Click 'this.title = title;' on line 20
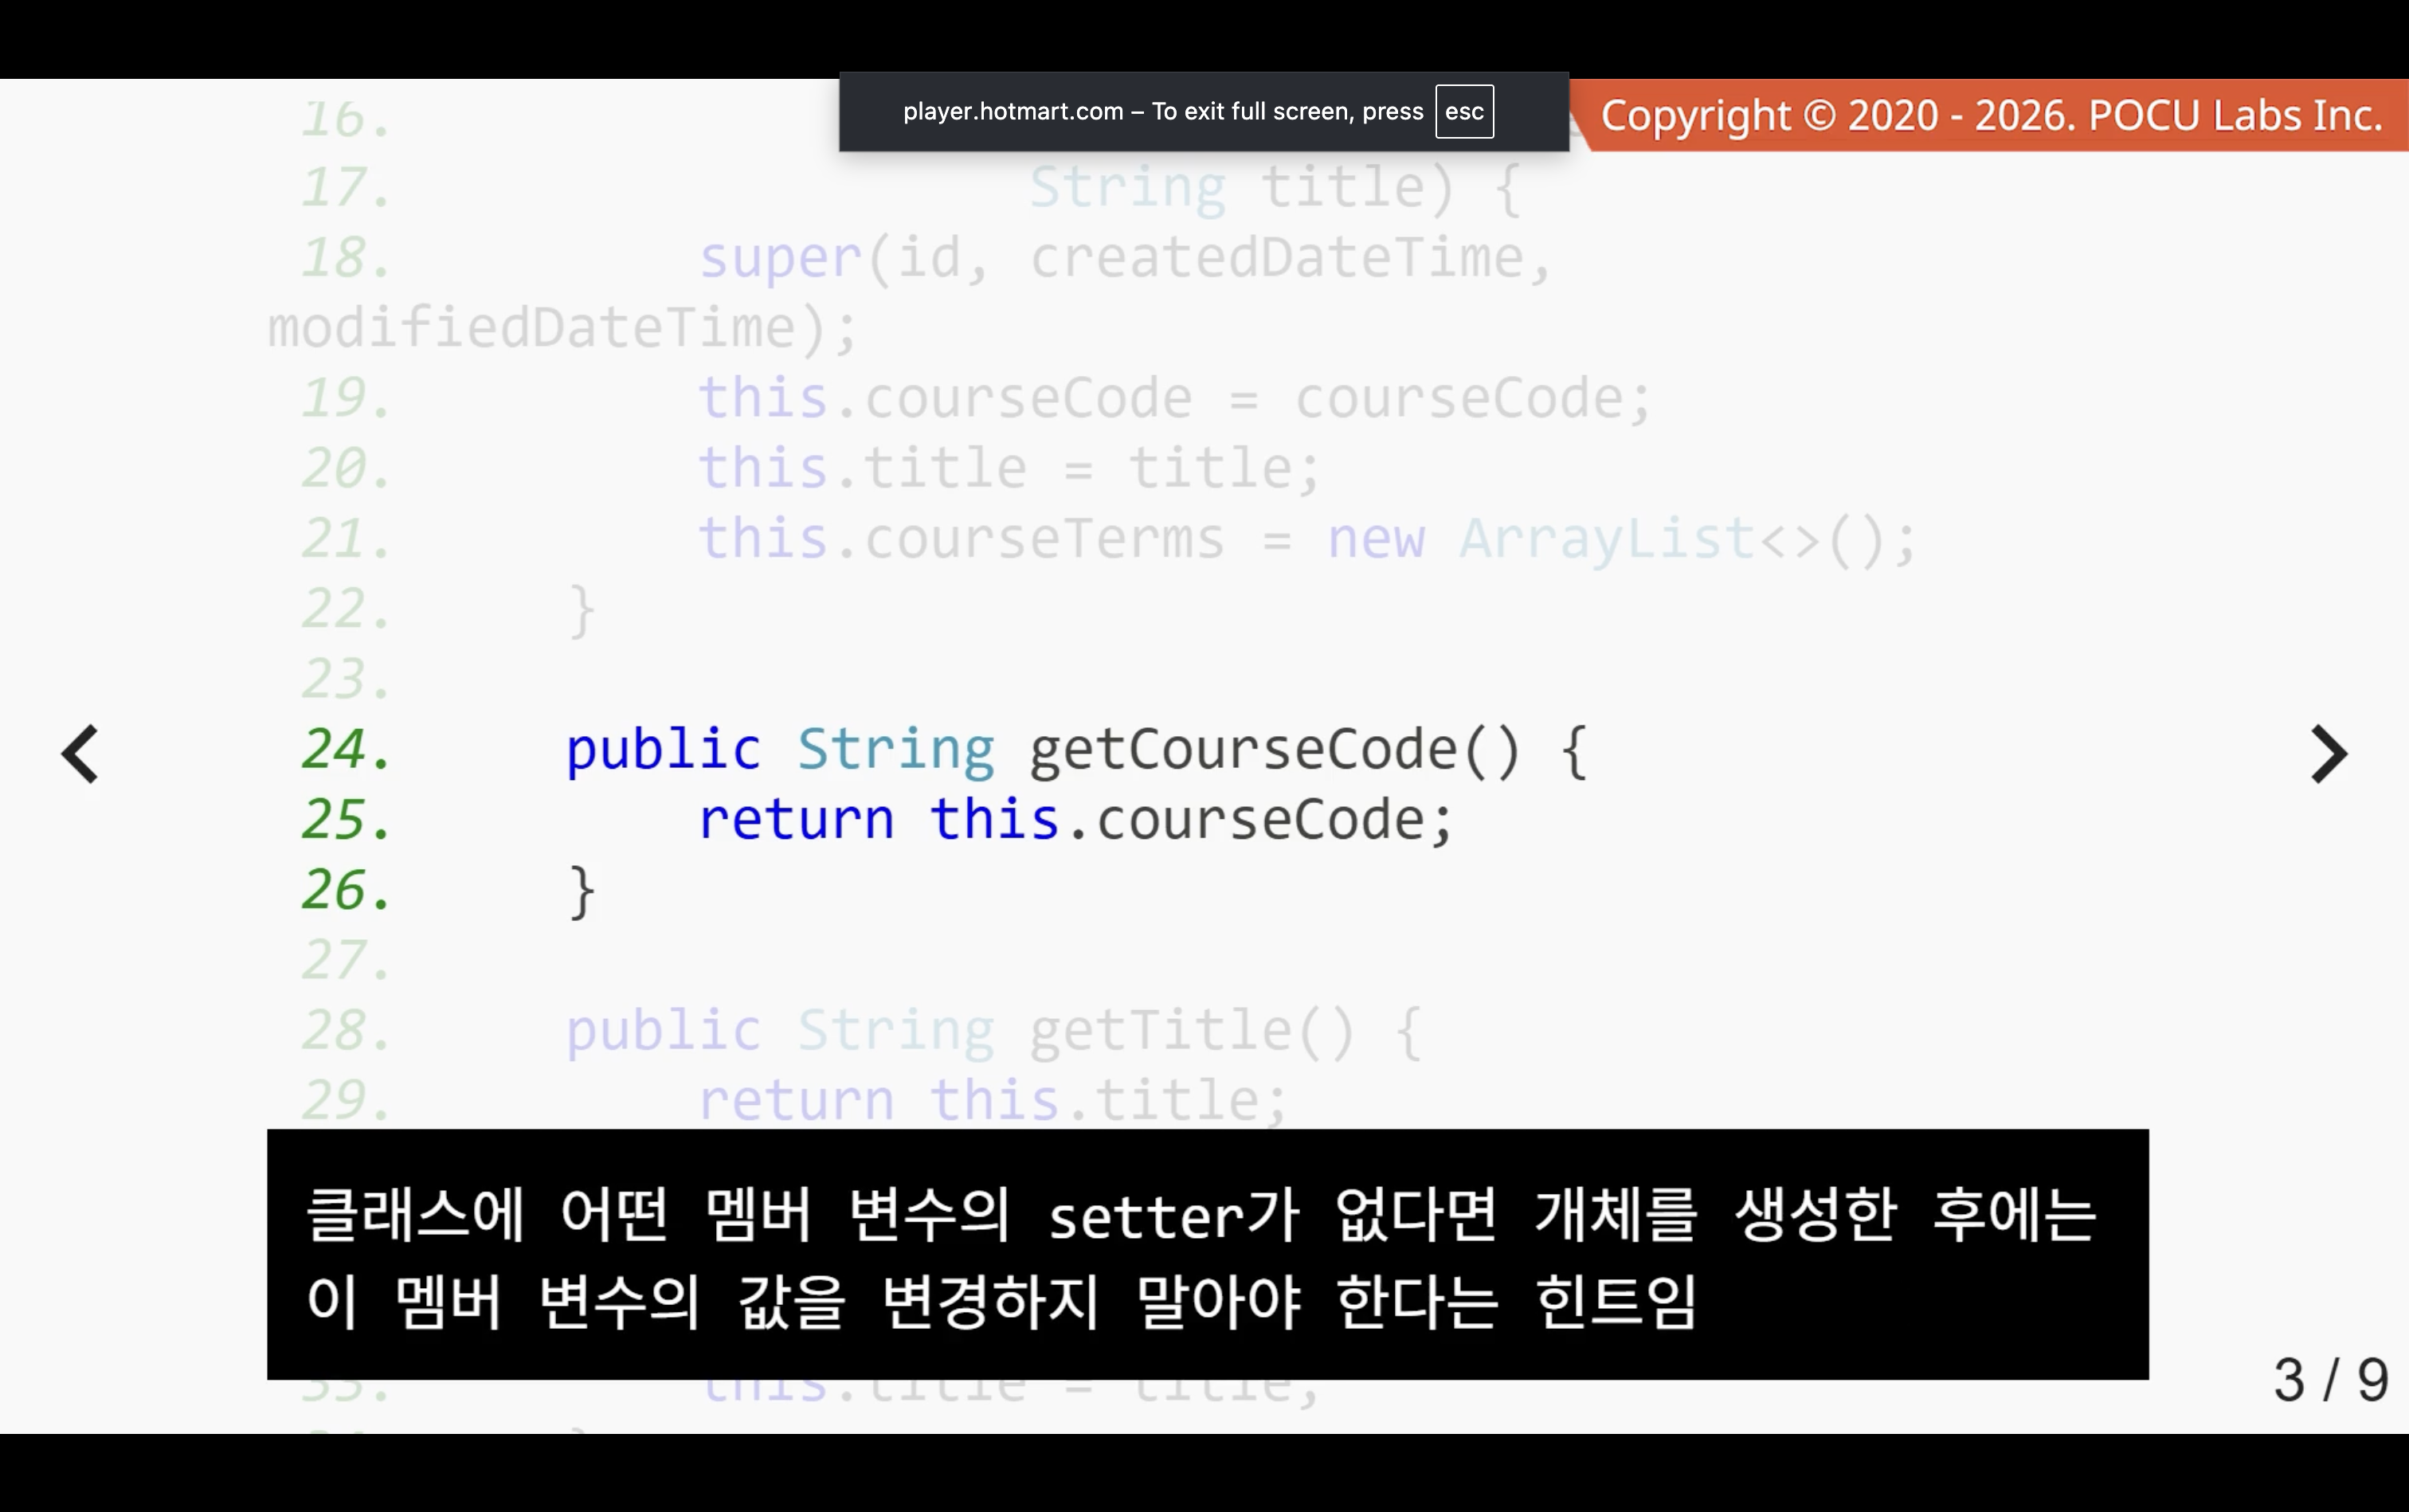 coord(1009,469)
